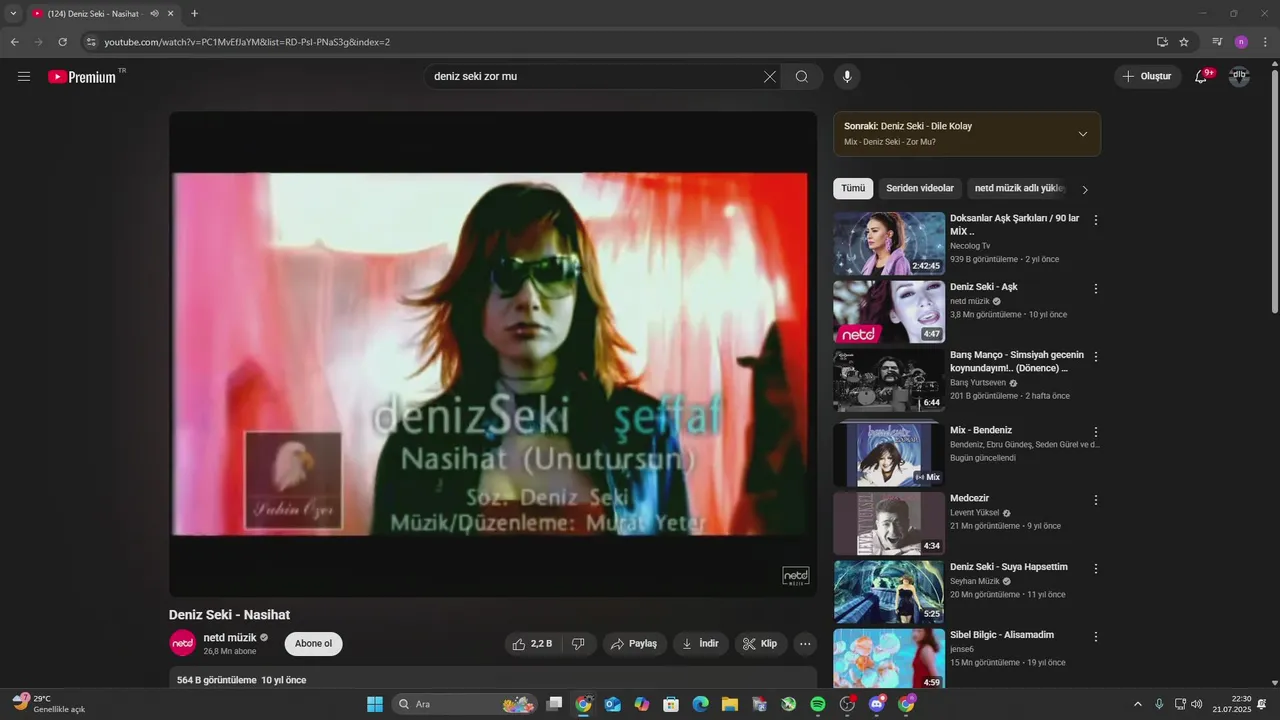This screenshot has width=1280, height=720.
Task: Open taskbar volume control
Action: (1197, 704)
